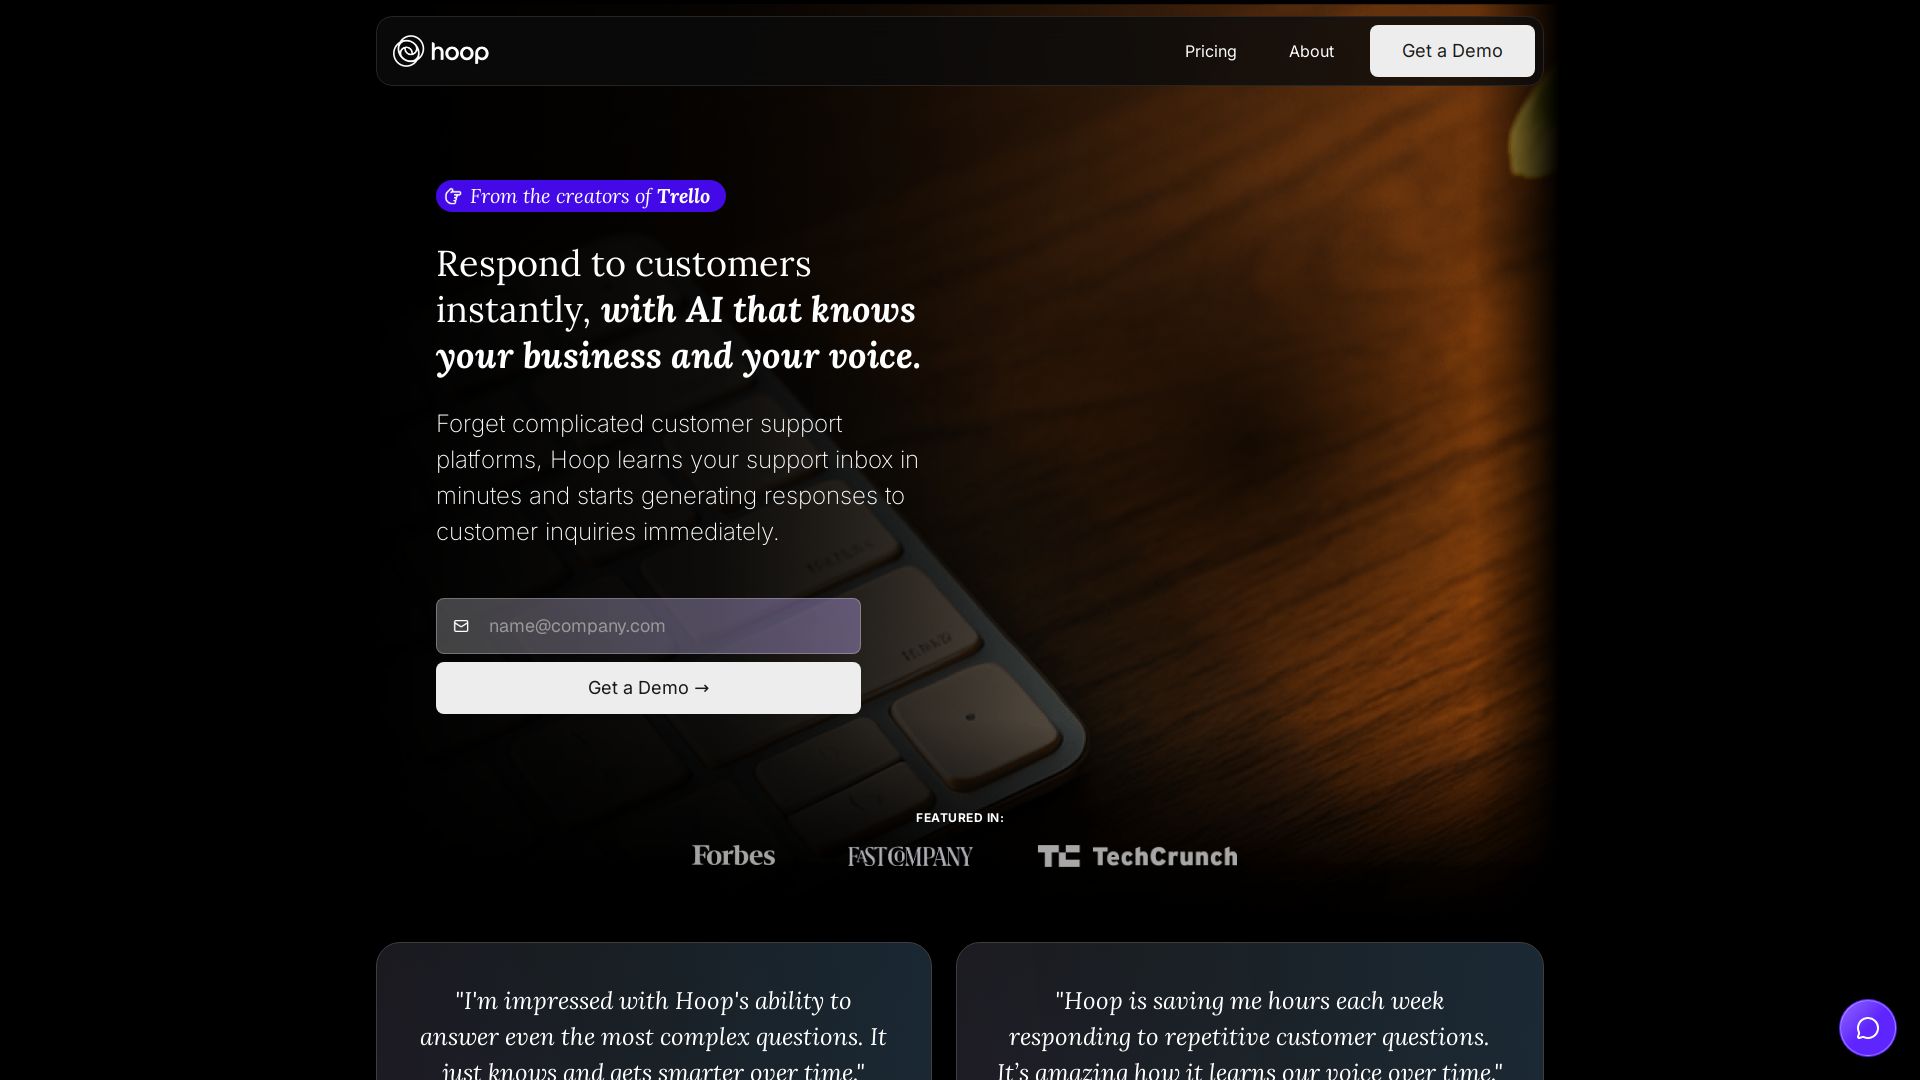This screenshot has height=1080, width=1920.
Task: Click the TechCrunch TC icon
Action: tap(1058, 856)
